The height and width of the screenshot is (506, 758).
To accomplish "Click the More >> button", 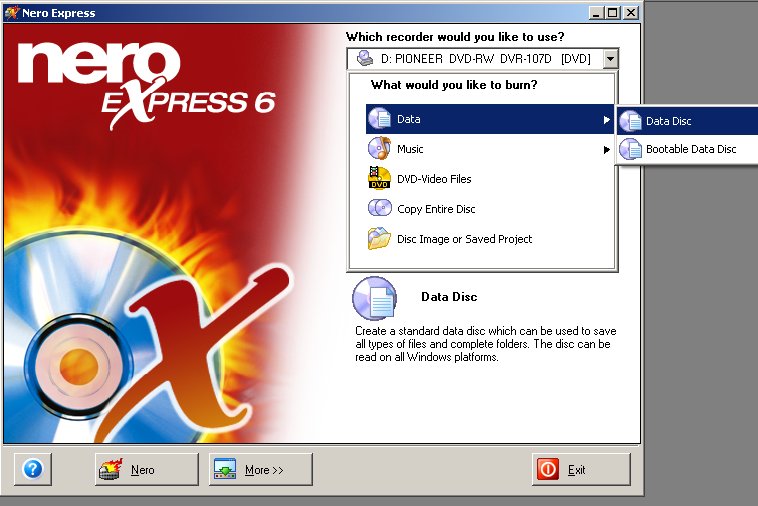I will click(261, 469).
